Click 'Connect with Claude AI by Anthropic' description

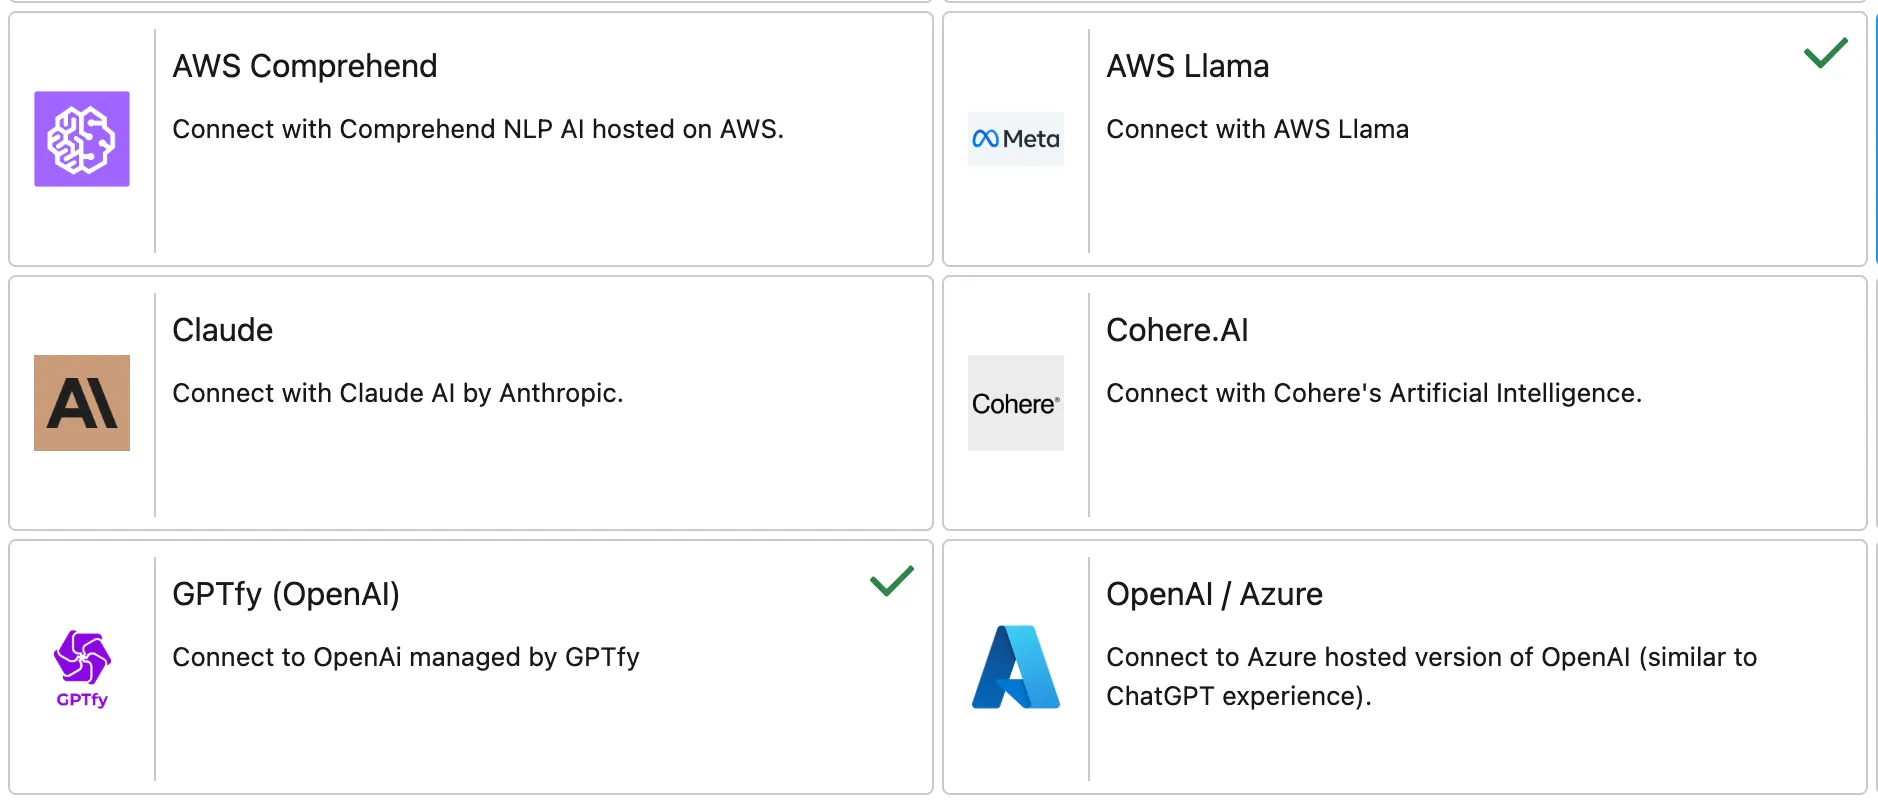(397, 393)
